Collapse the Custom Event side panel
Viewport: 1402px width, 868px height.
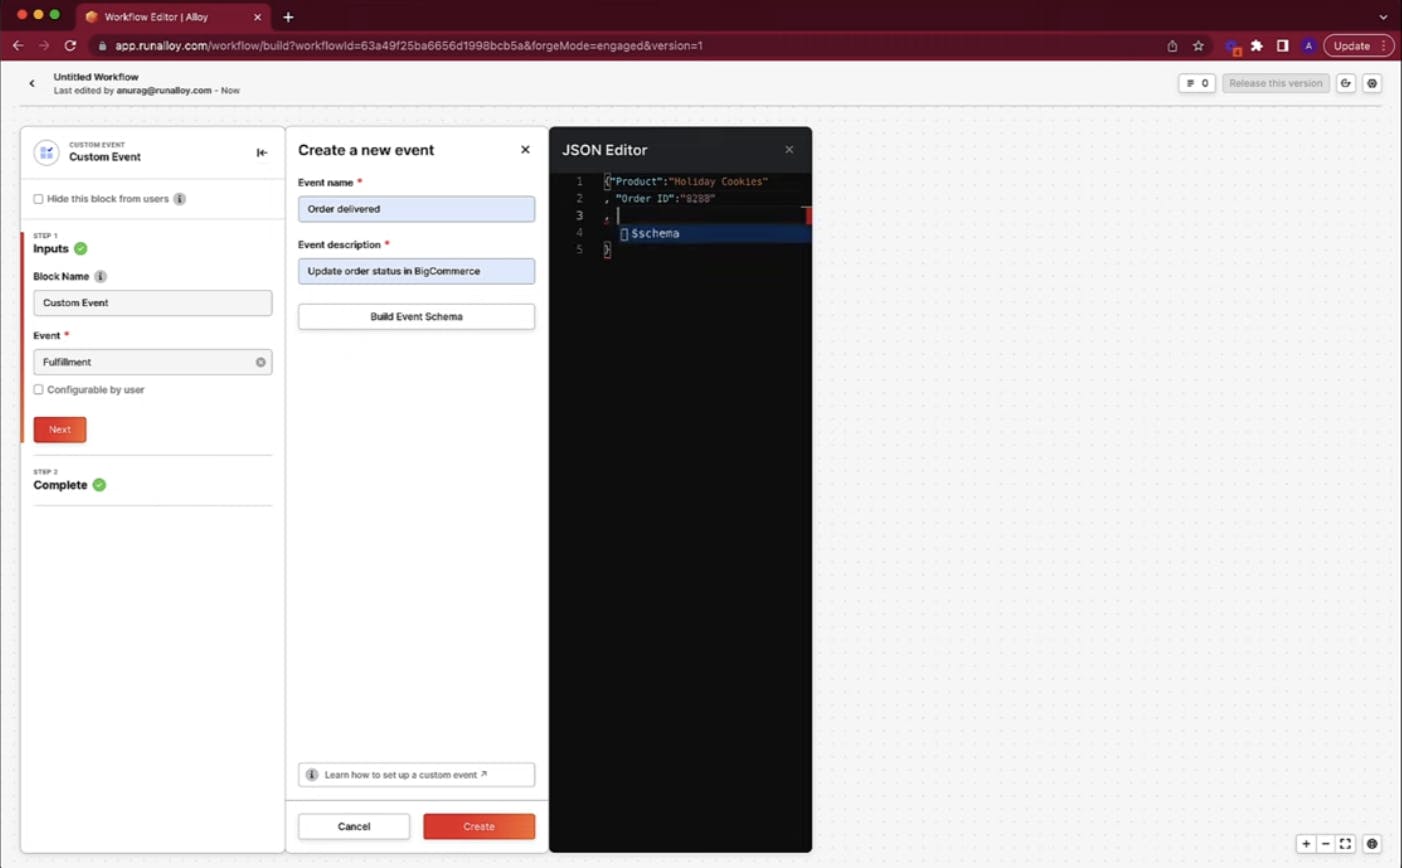coord(262,153)
